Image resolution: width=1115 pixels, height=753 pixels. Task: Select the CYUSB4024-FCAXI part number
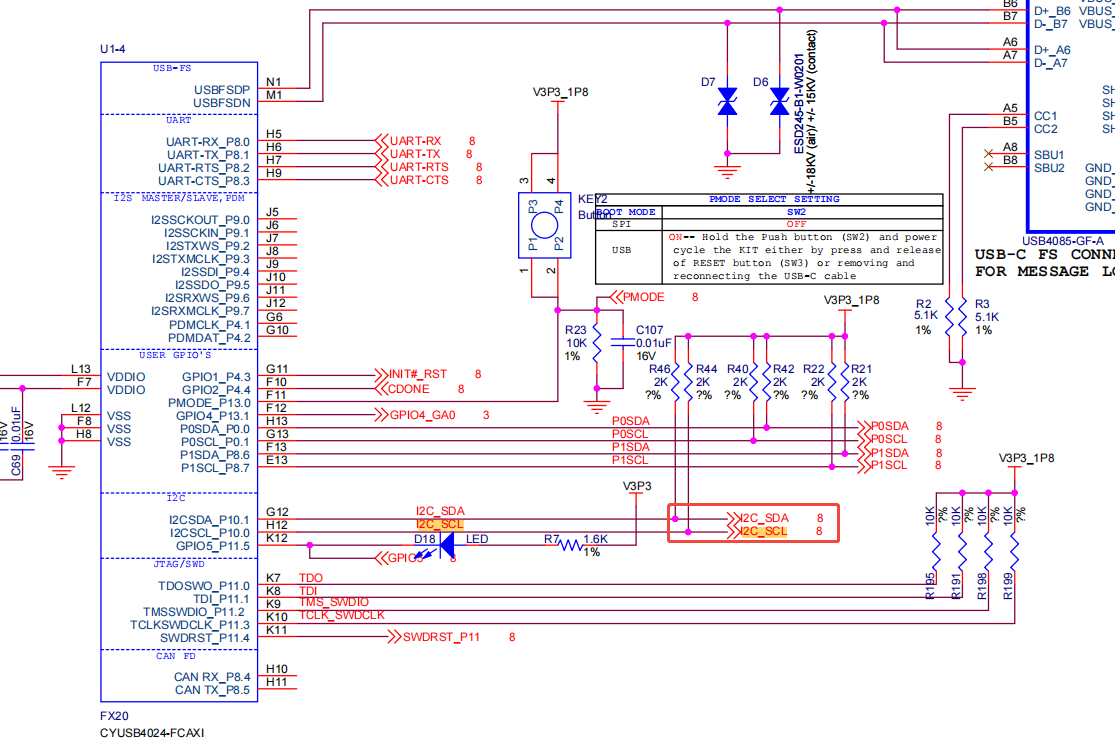(152, 732)
